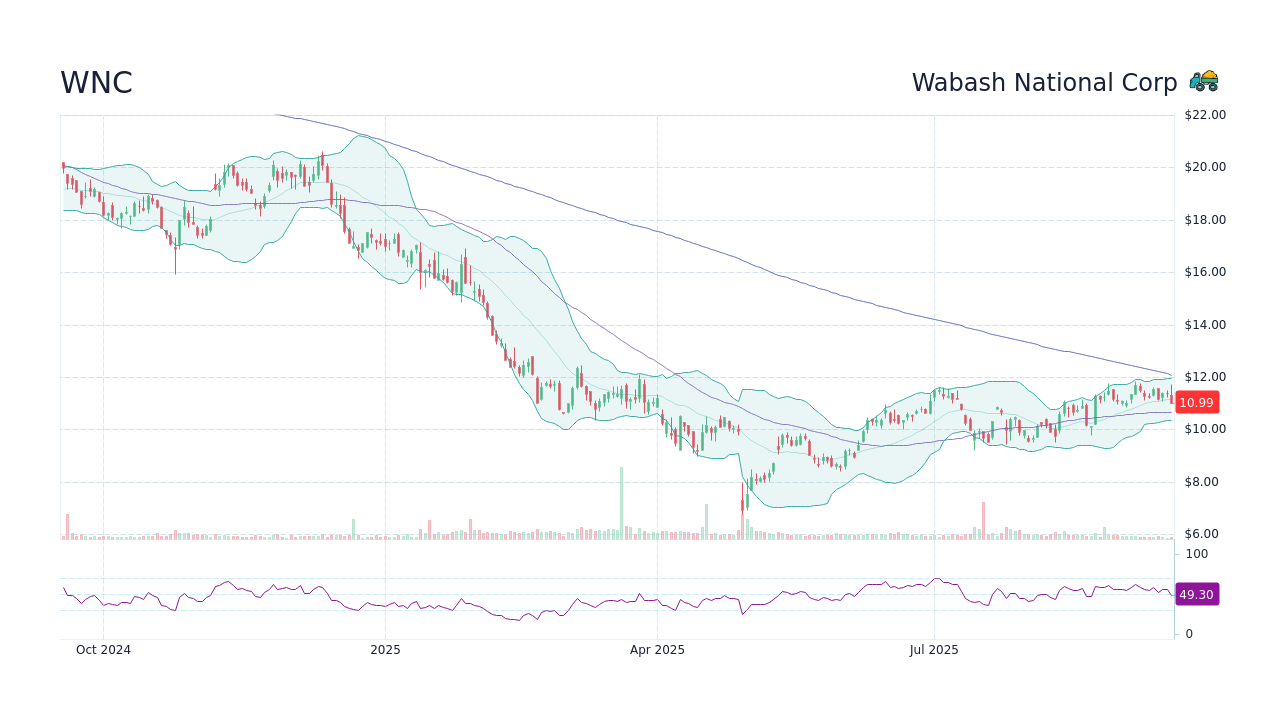1280x720 pixels.
Task: Click the 100 label on the RSI axis
Action: (1197, 554)
